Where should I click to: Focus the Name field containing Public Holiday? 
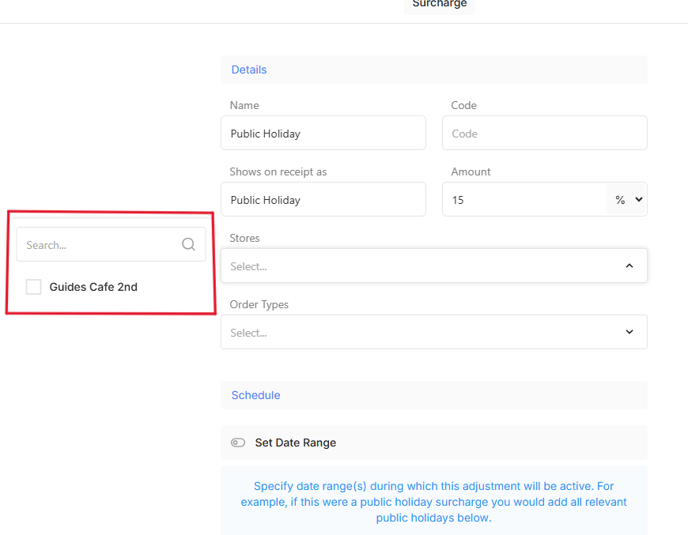tap(322, 133)
